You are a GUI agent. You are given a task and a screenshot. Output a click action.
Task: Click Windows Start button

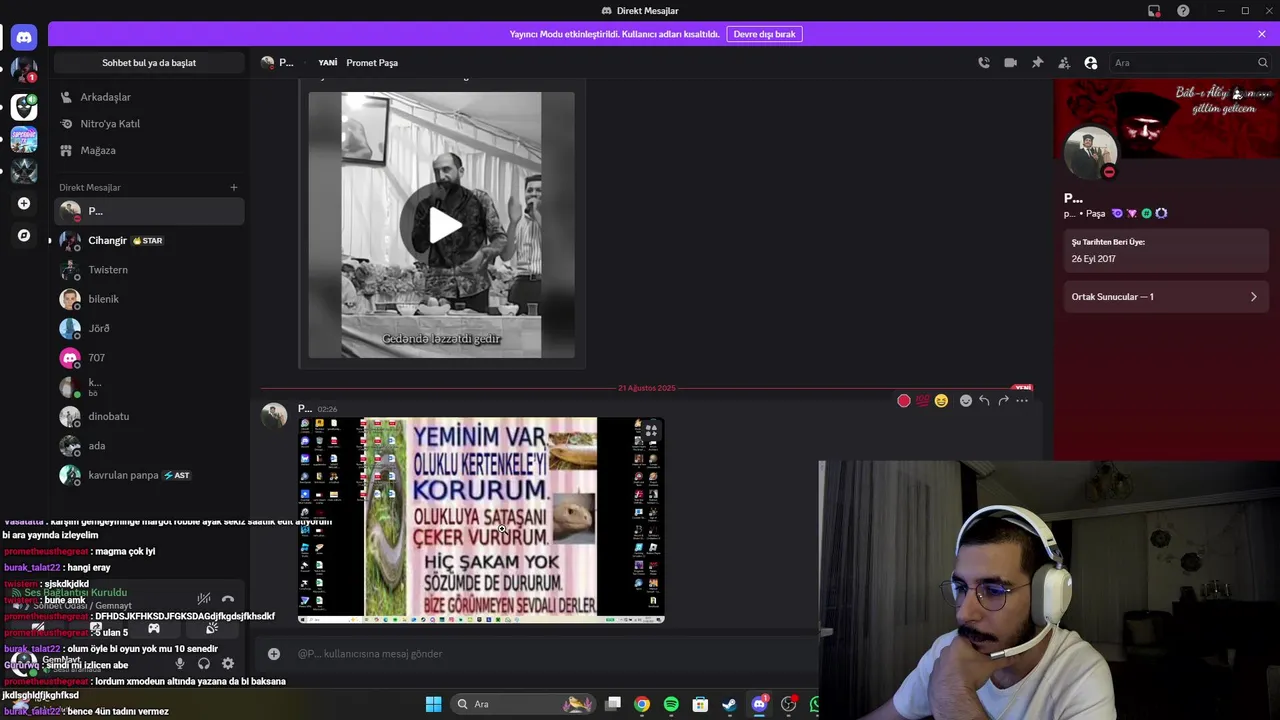pyautogui.click(x=433, y=704)
